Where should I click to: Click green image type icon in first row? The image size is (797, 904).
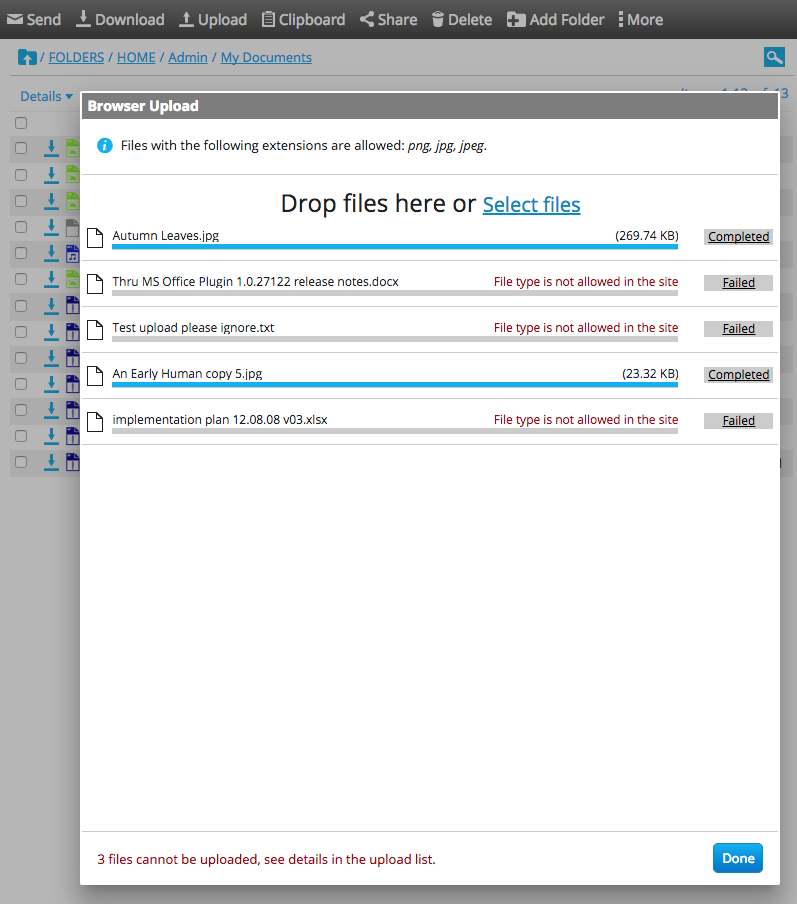pyautogui.click(x=73, y=148)
